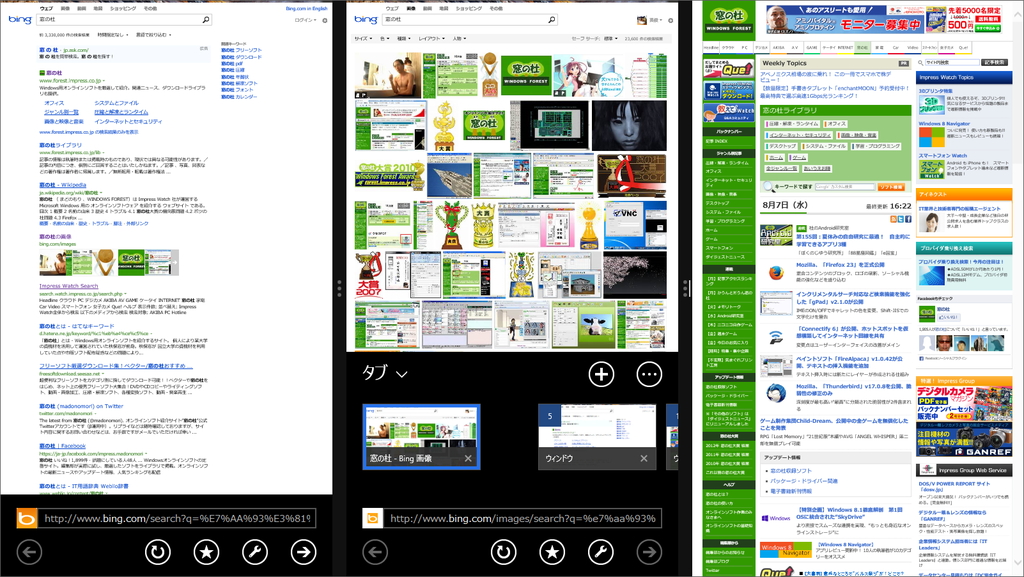1024x577 pixels.
Task: Open the オフィス category in 窓の杜ライブラリ box
Action: [836, 123]
